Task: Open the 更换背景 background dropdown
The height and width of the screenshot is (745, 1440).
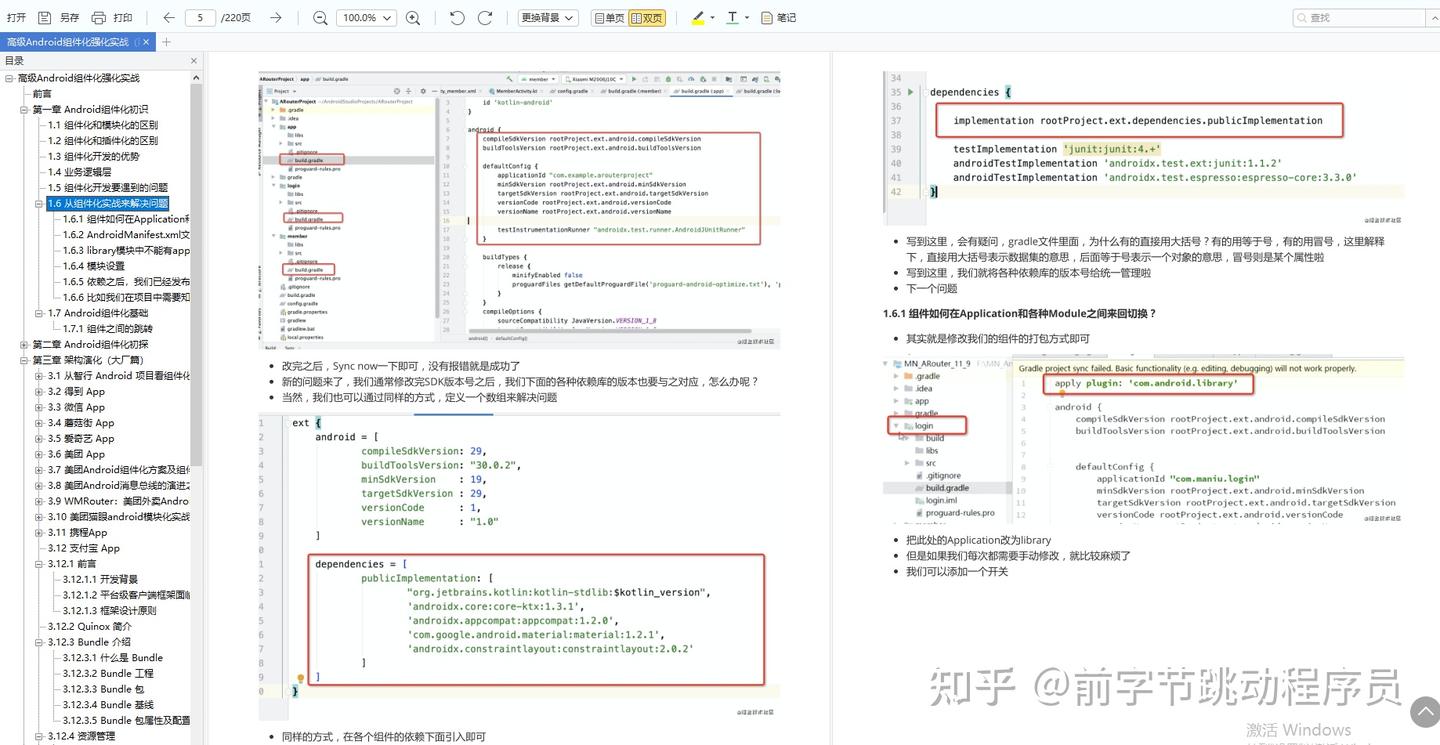Action: 545,17
